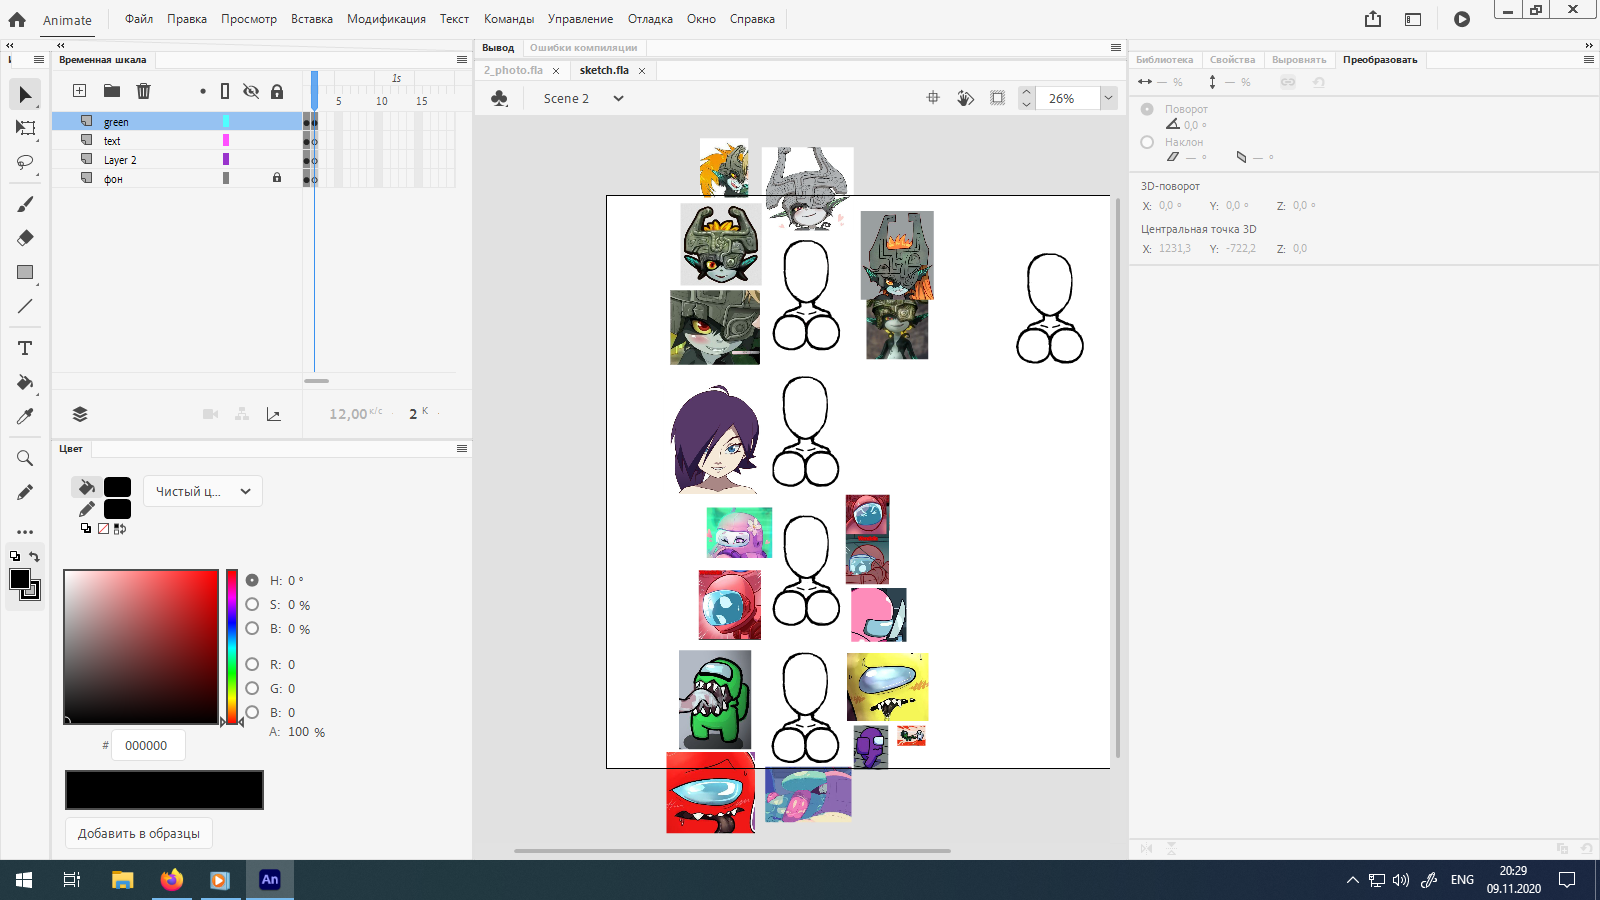Open the Transform panel options menu
This screenshot has height=900, width=1600.
pos(1588,60)
